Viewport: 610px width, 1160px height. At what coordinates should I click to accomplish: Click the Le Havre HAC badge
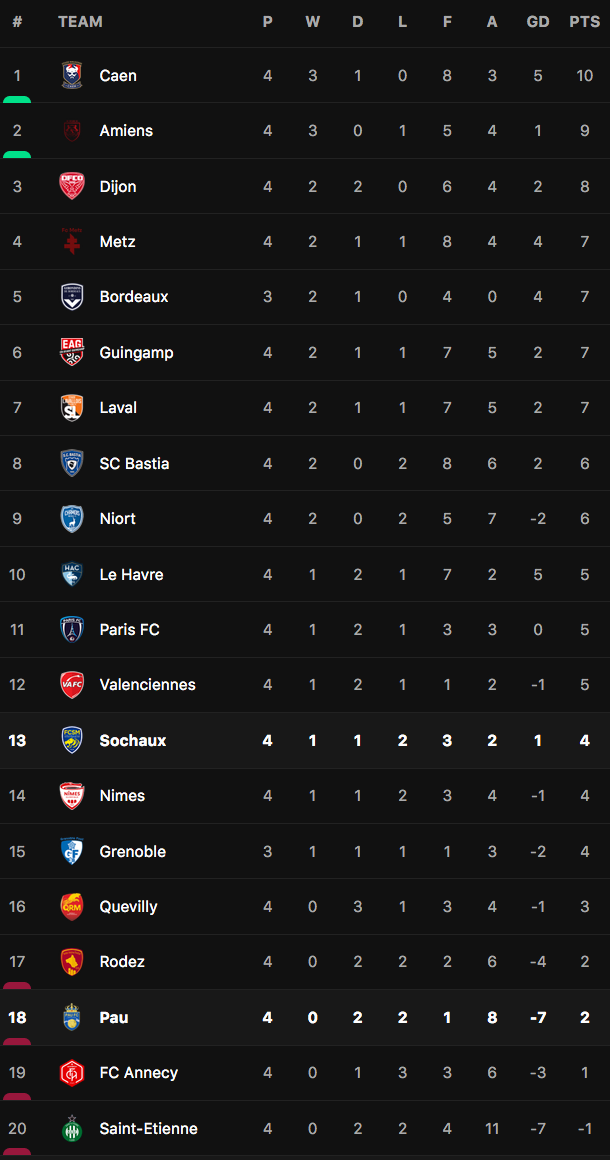(x=72, y=574)
